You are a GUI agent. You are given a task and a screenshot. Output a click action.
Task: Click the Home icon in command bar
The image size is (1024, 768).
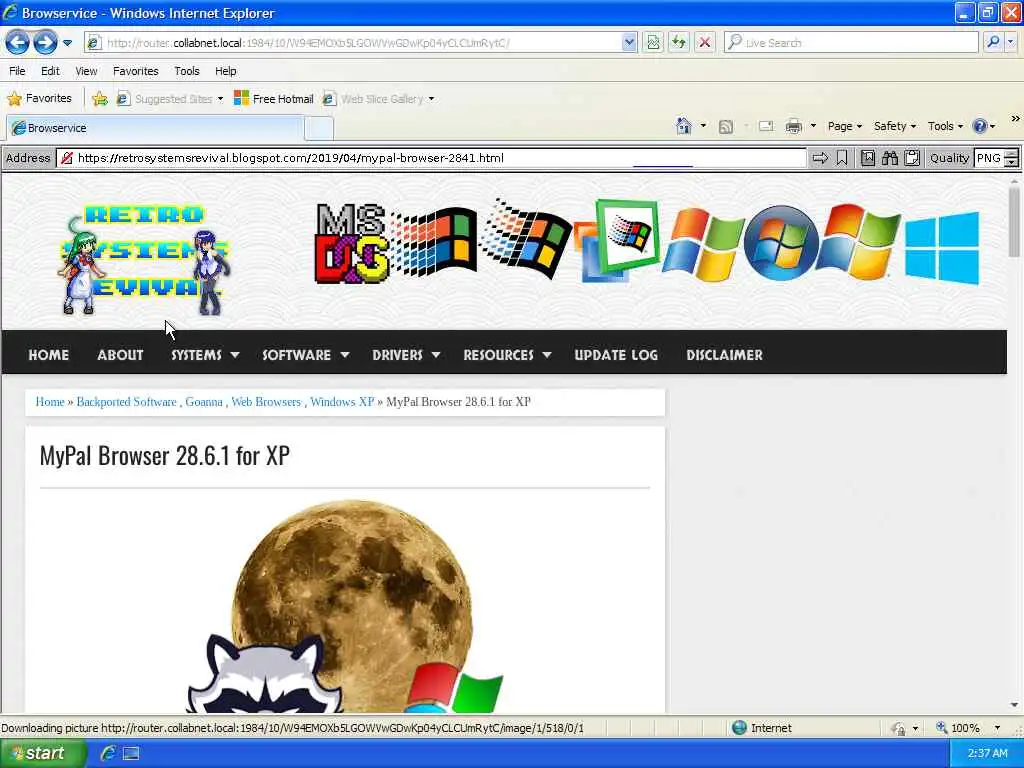(684, 126)
